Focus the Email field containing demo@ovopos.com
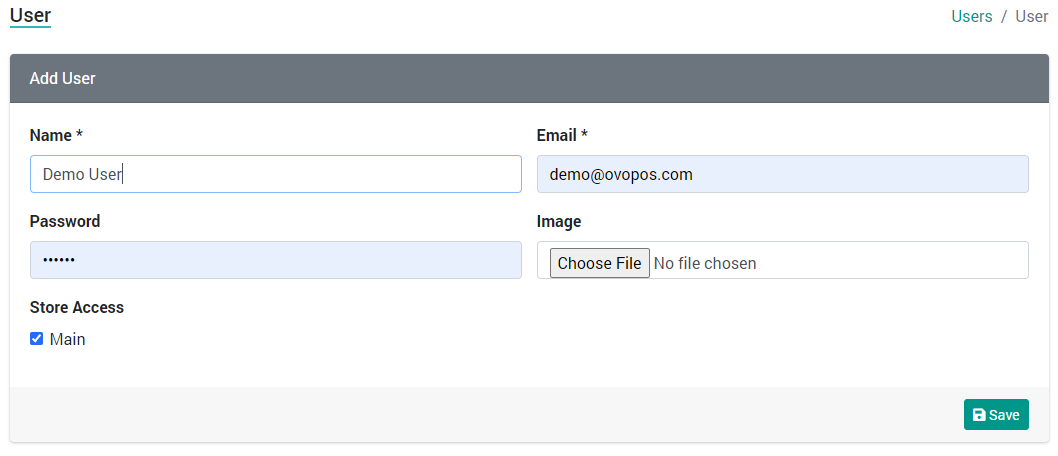1058x456 pixels. point(783,174)
